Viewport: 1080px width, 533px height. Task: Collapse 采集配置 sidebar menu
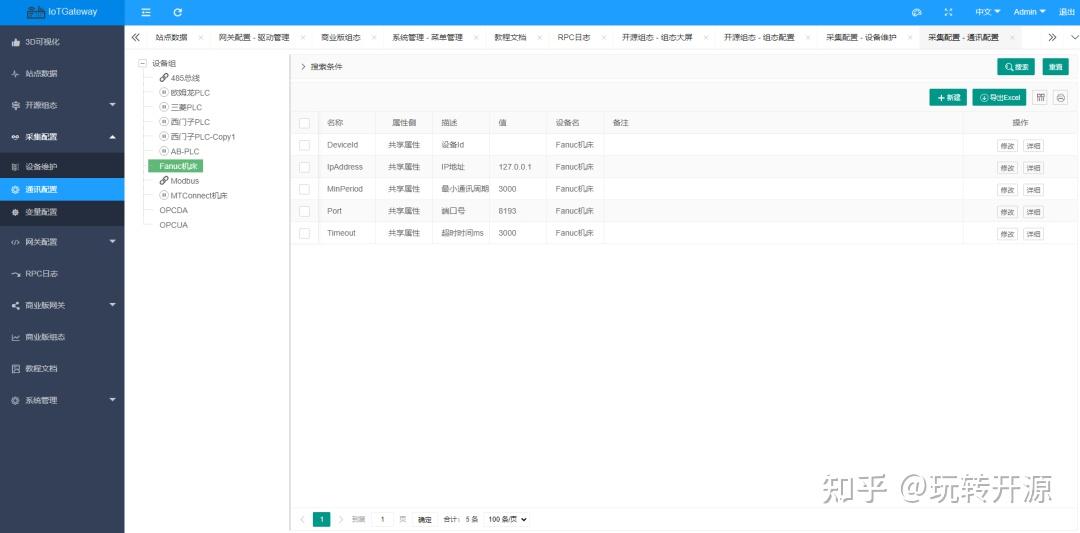tap(62, 137)
